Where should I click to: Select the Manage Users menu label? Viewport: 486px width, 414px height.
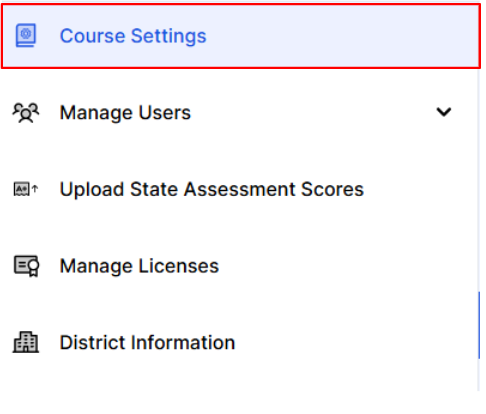125,112
